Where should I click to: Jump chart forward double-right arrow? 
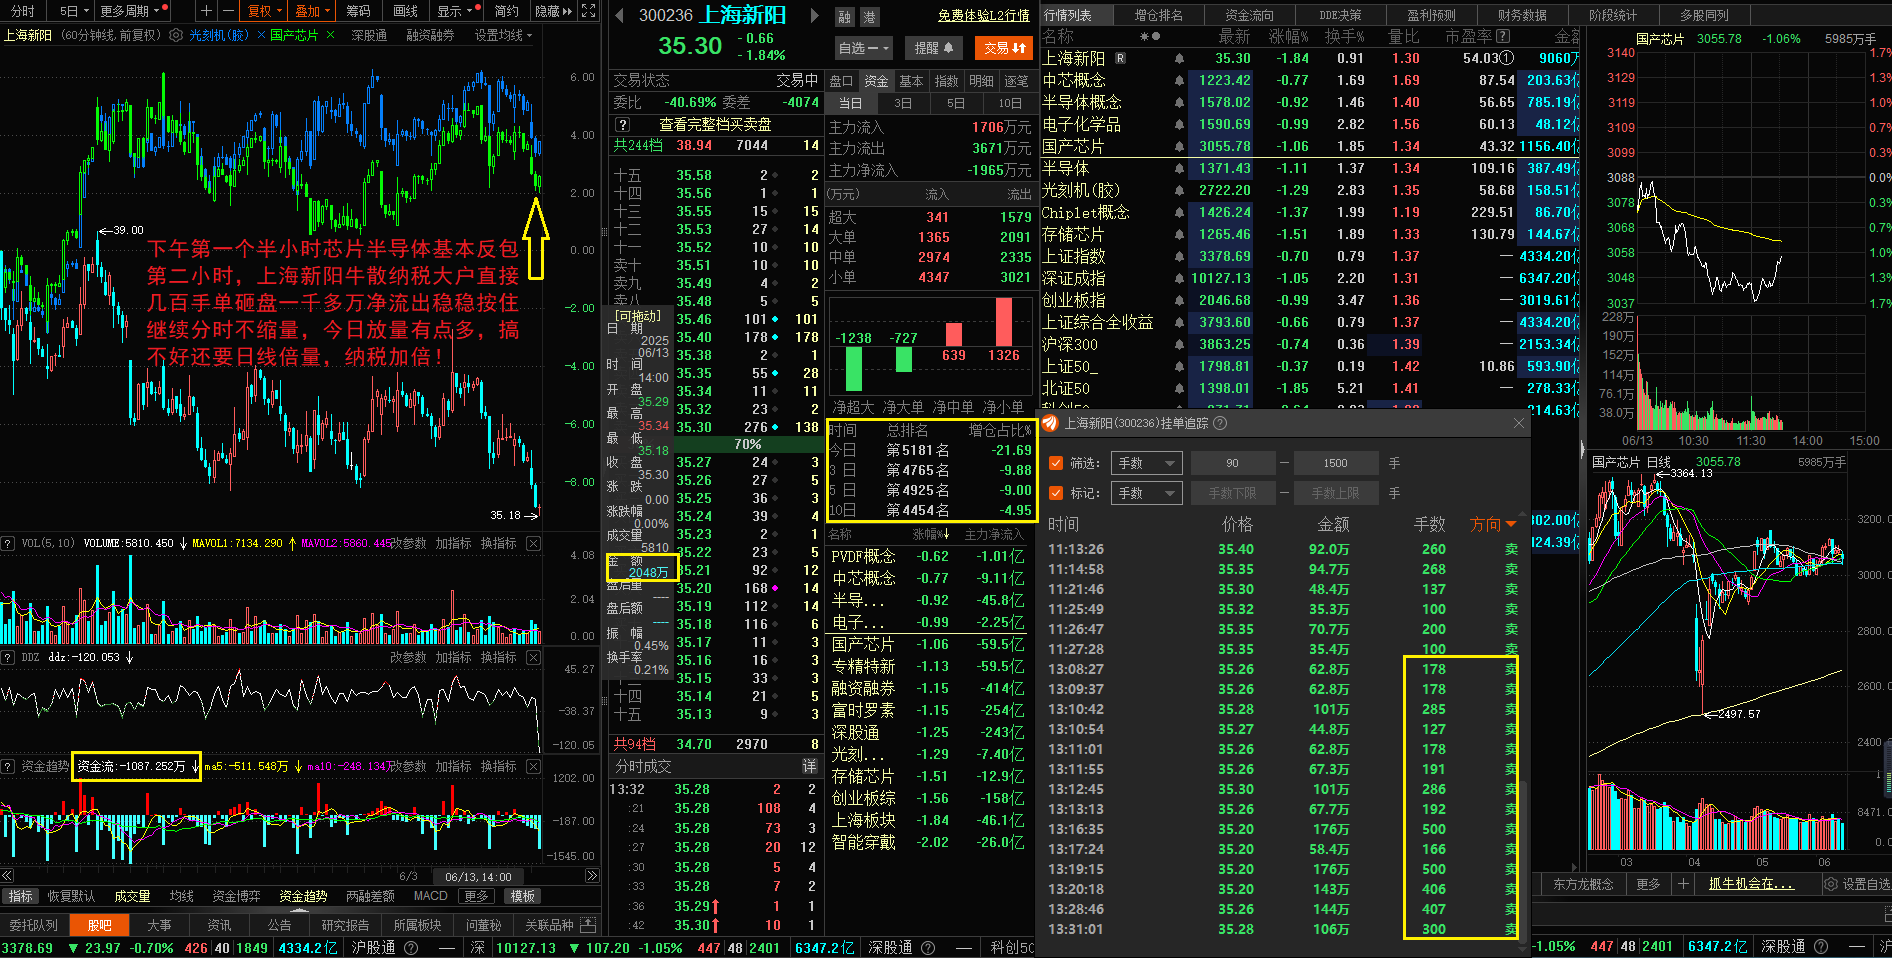pos(592,876)
